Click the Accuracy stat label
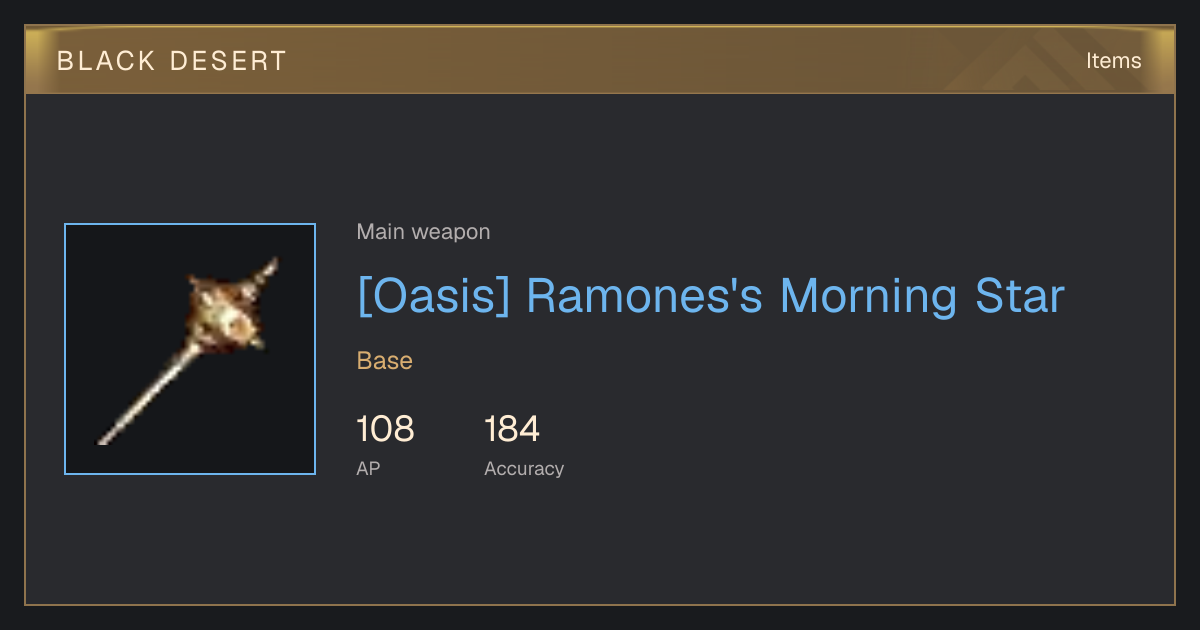This screenshot has width=1200, height=630. pyautogui.click(x=524, y=469)
